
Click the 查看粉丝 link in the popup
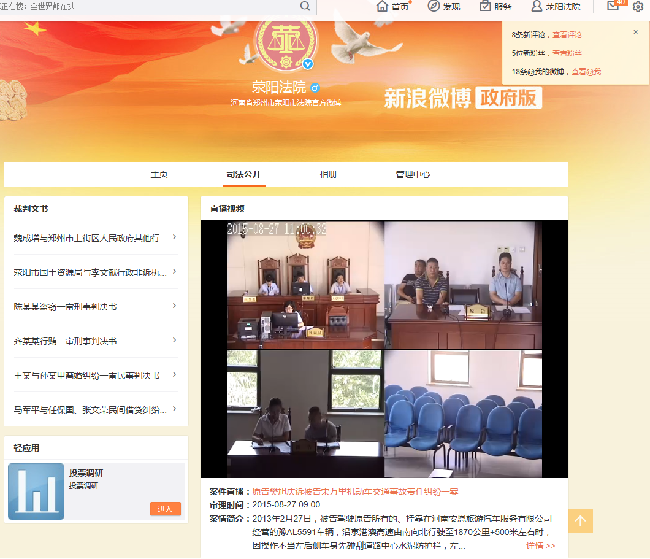point(567,53)
